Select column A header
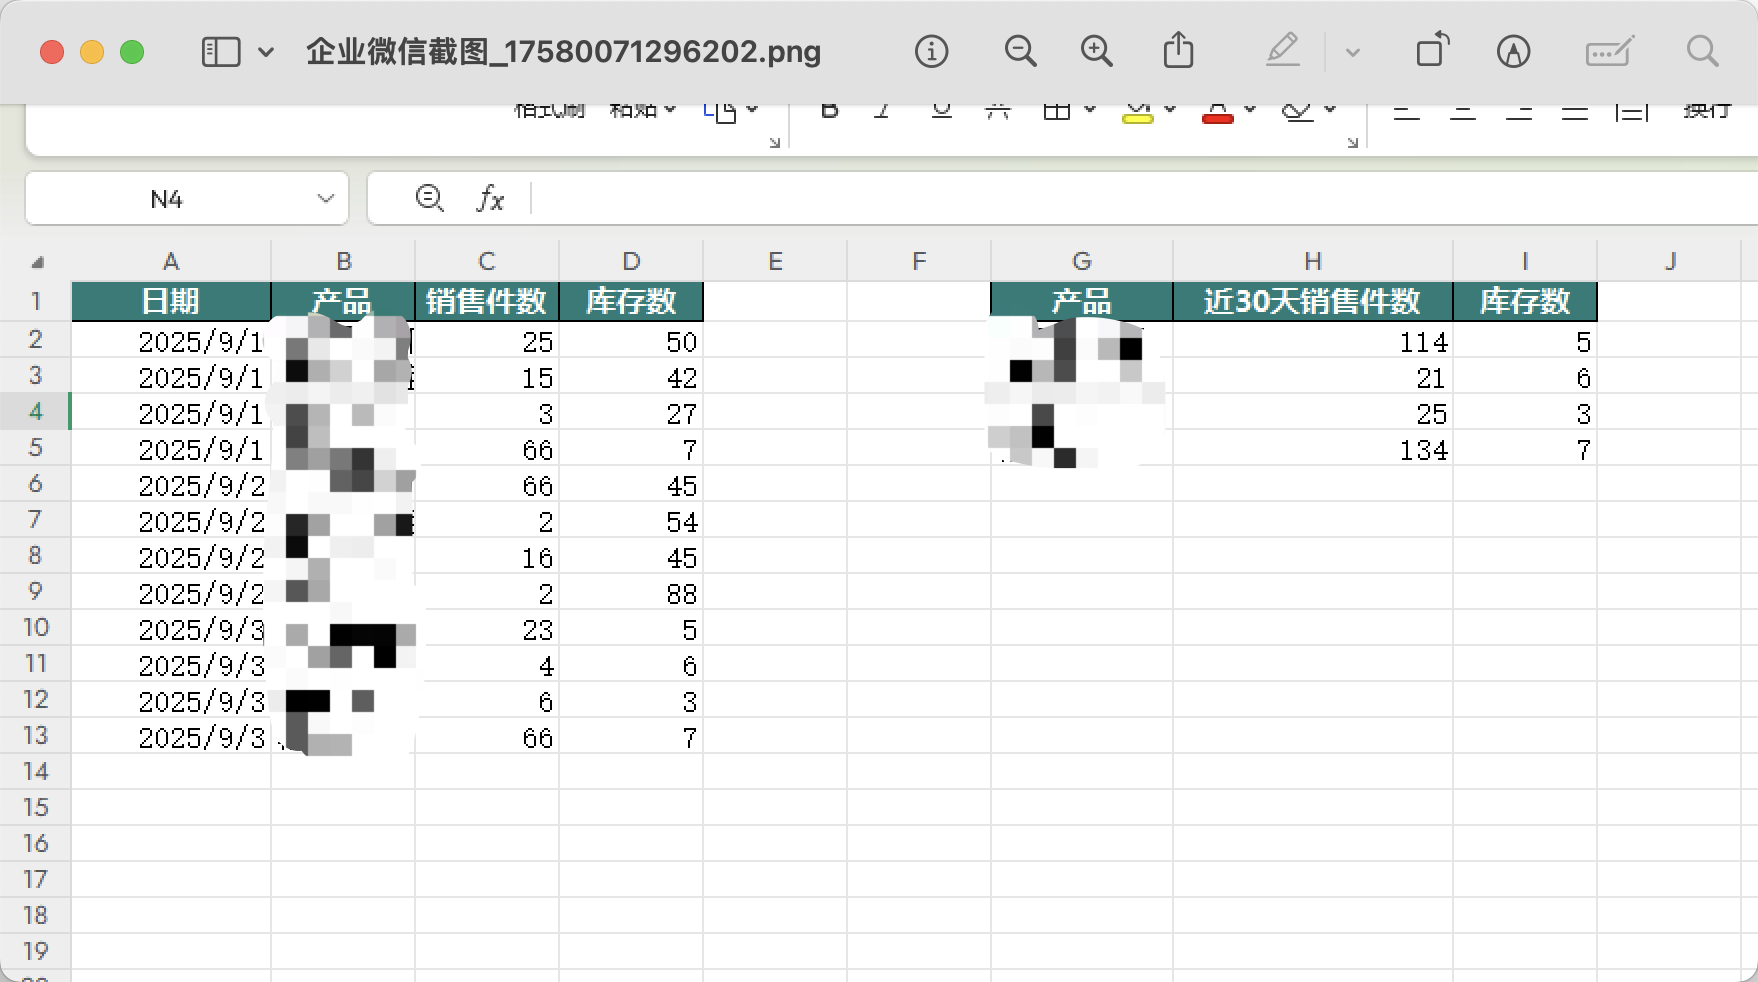Image resolution: width=1758 pixels, height=982 pixels. [171, 262]
